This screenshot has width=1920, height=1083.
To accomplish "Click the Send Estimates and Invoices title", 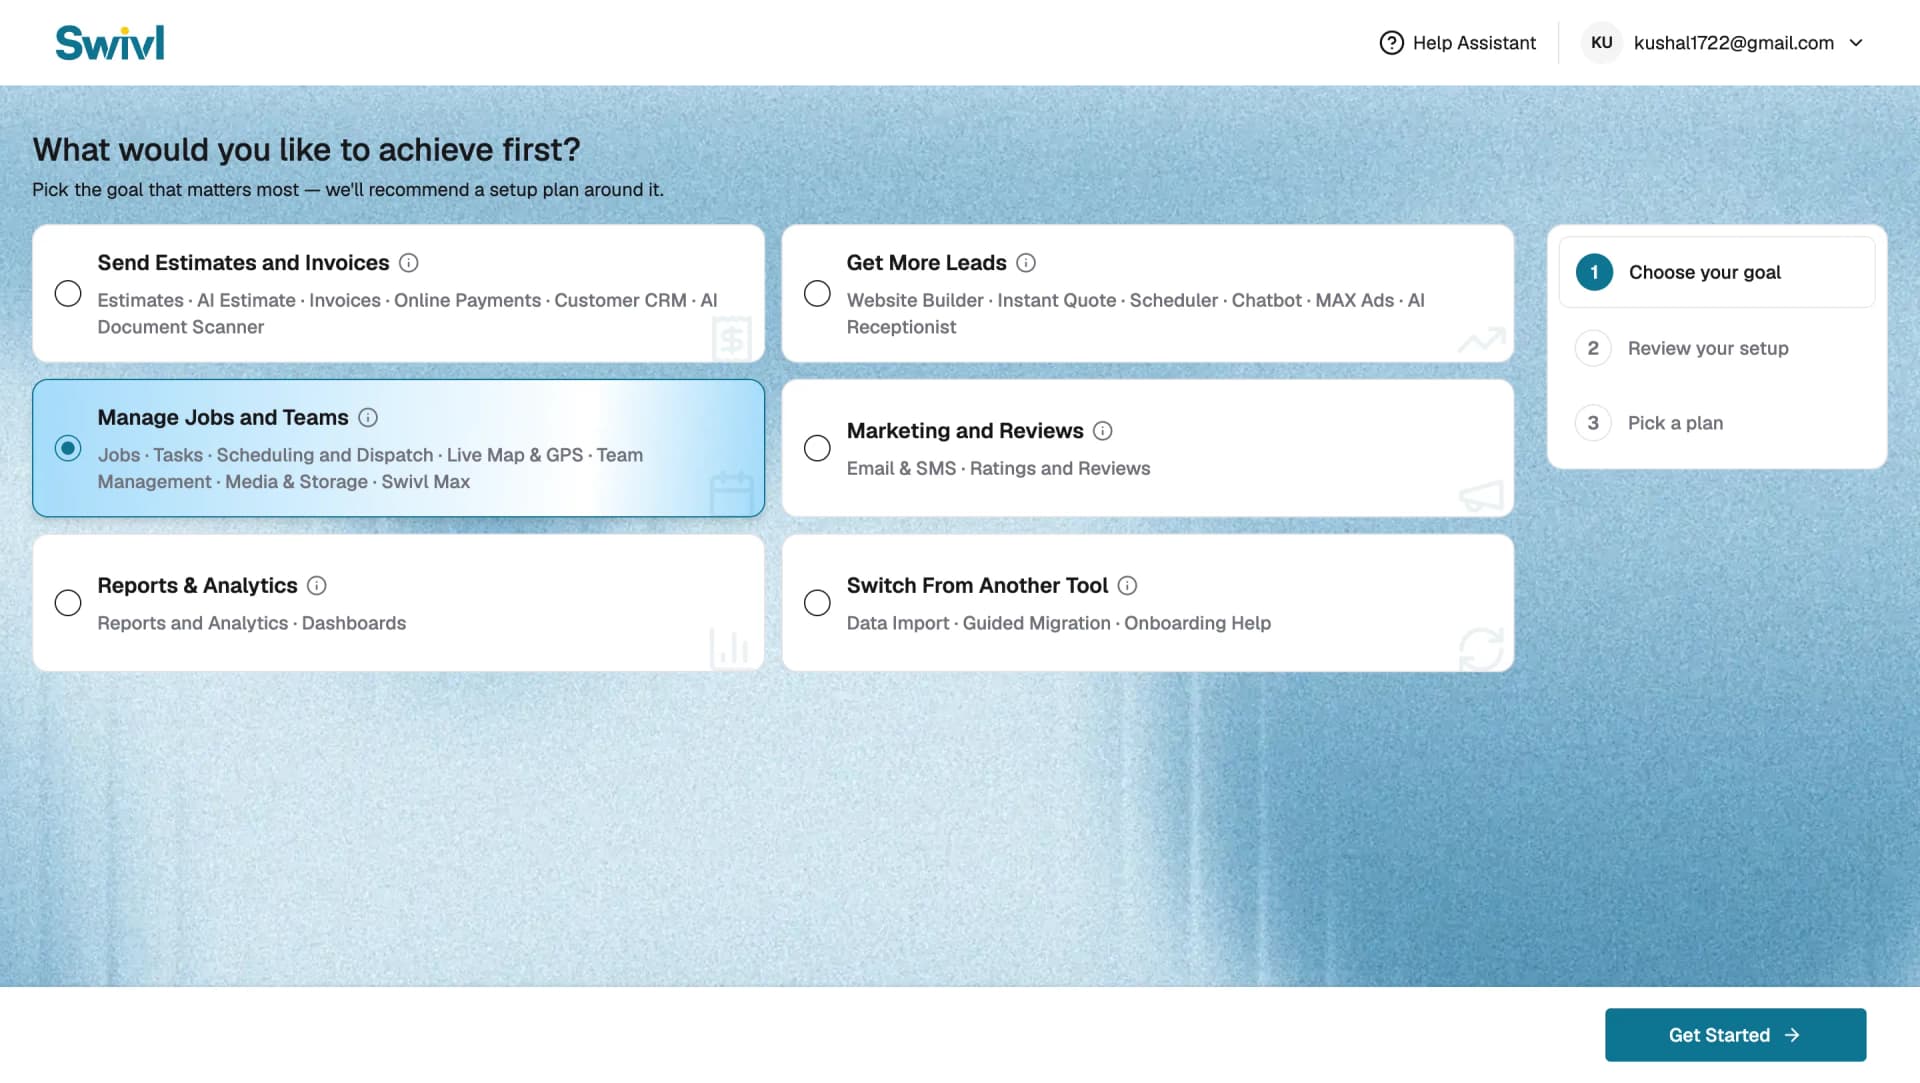I will click(x=243, y=263).
